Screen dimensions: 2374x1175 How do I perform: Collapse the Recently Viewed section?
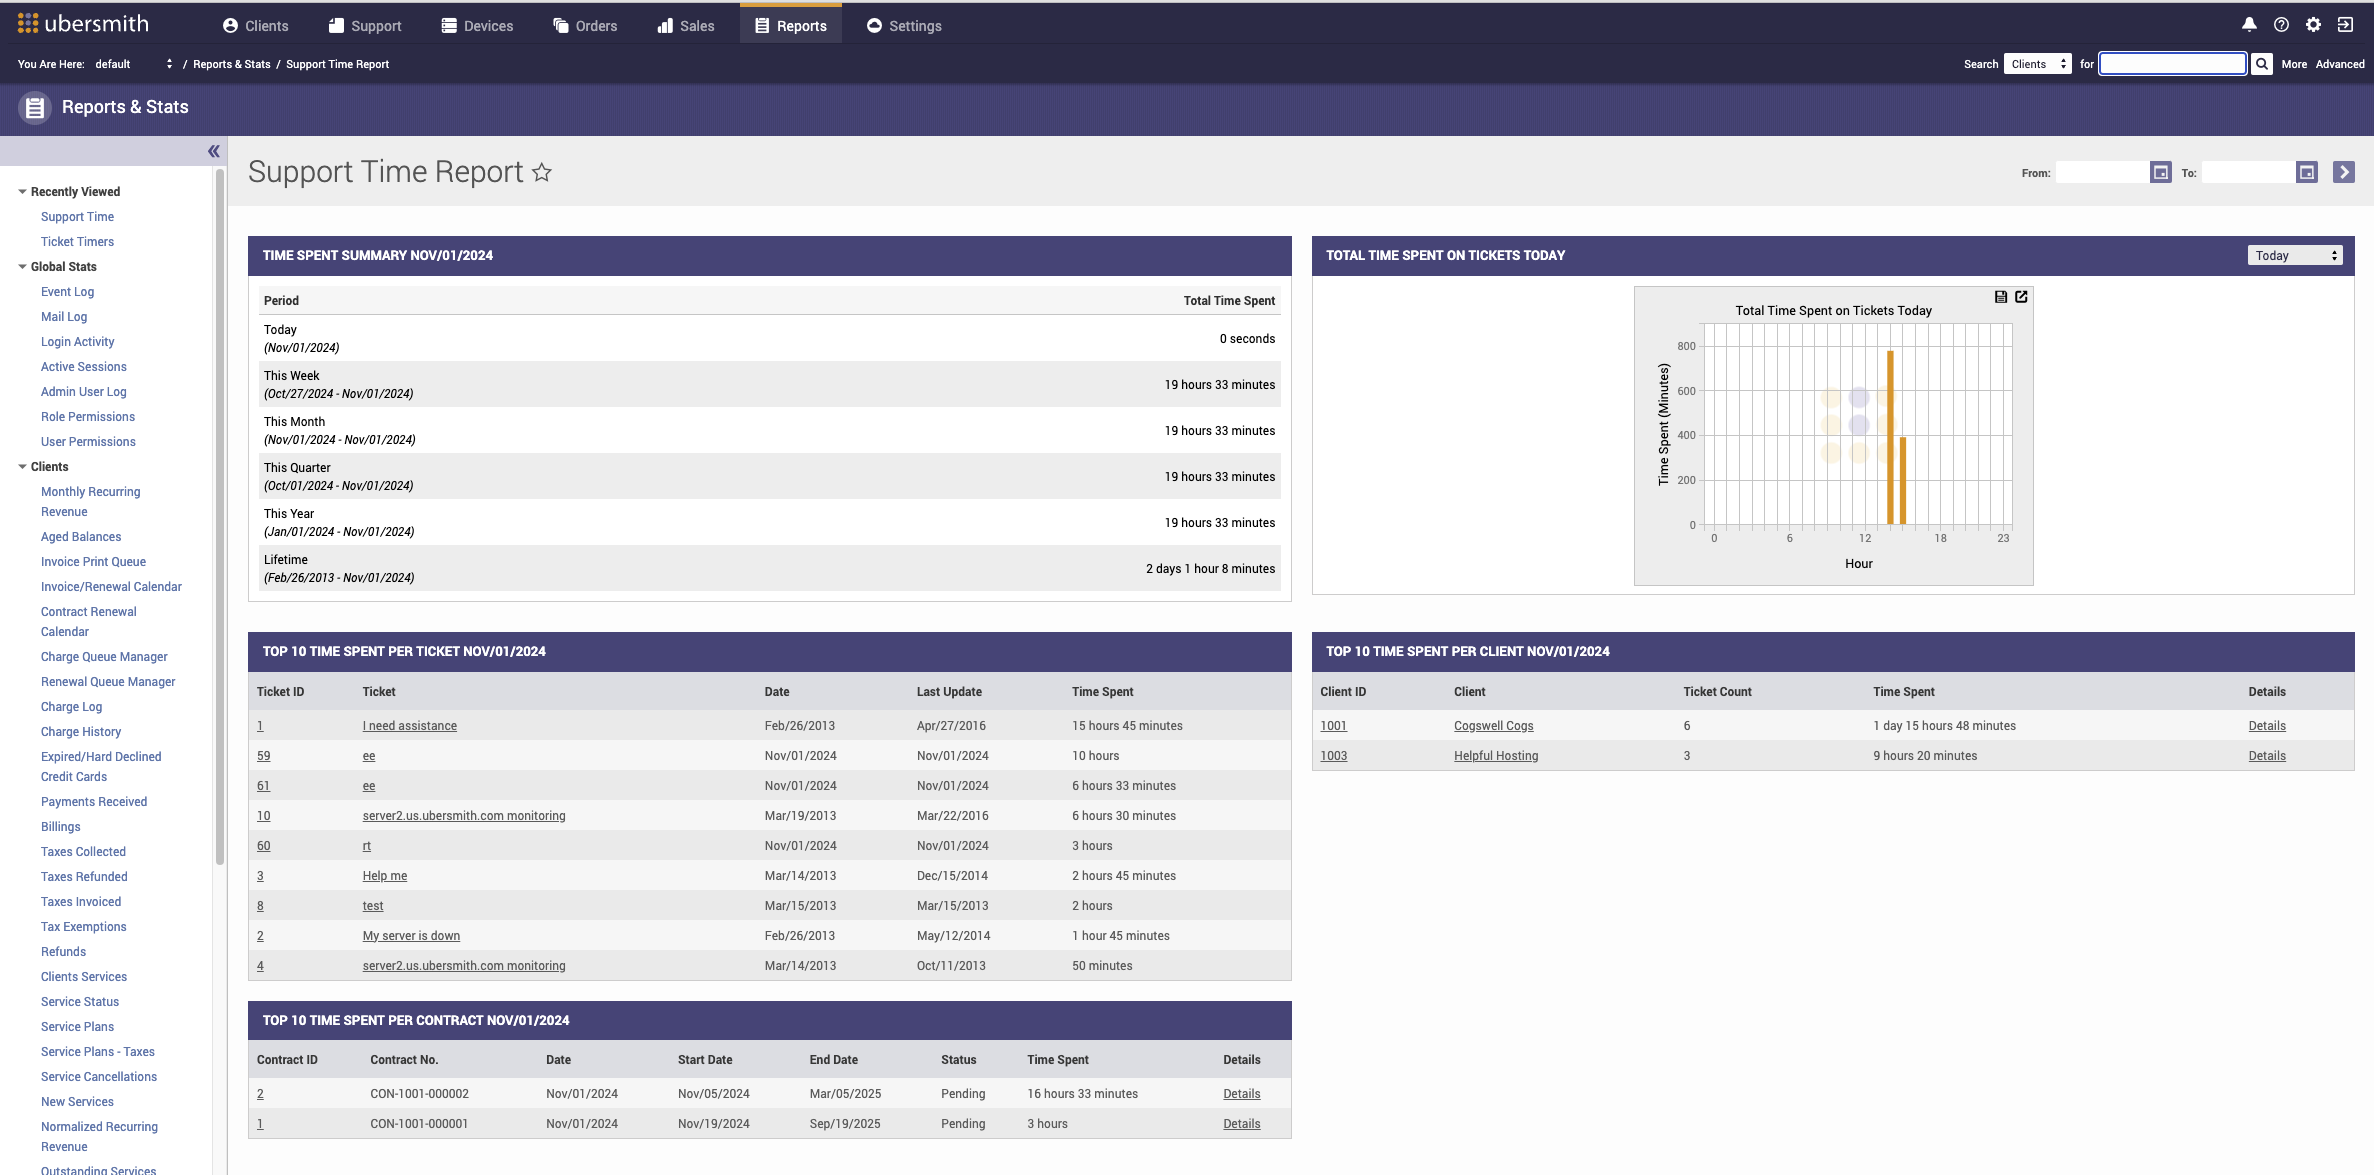click(x=22, y=192)
